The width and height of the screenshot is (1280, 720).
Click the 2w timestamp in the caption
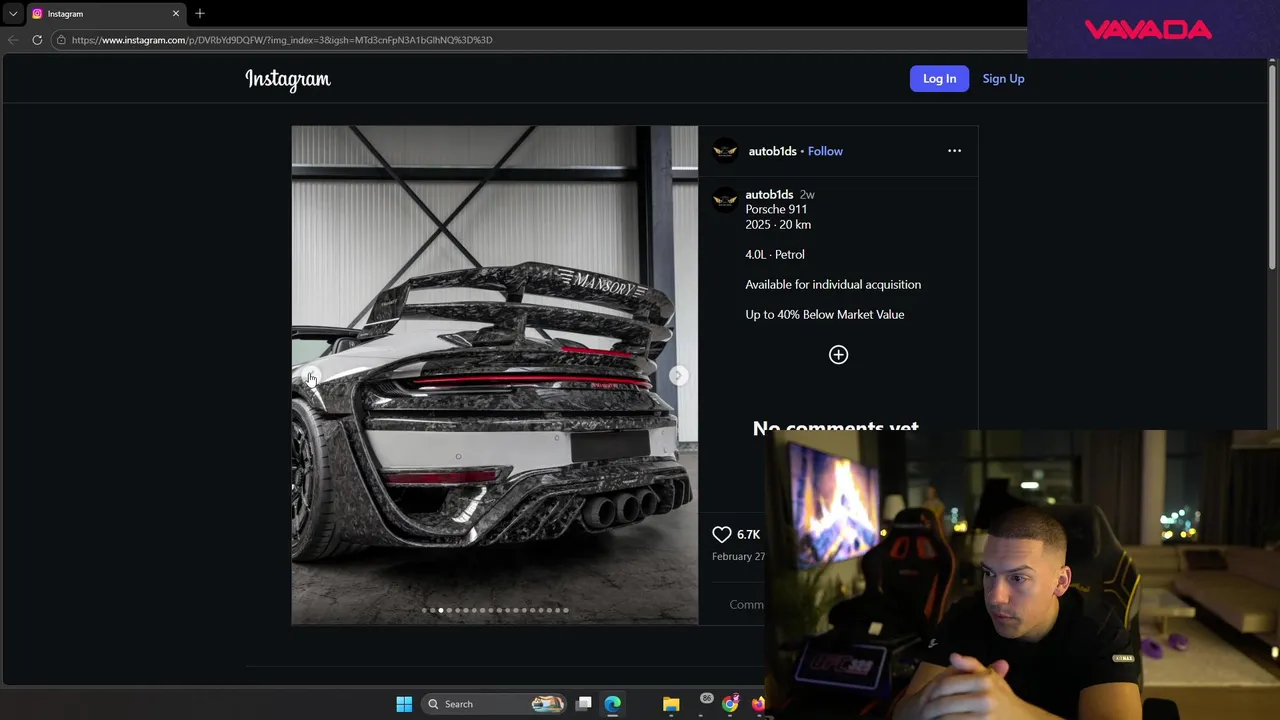click(x=807, y=194)
